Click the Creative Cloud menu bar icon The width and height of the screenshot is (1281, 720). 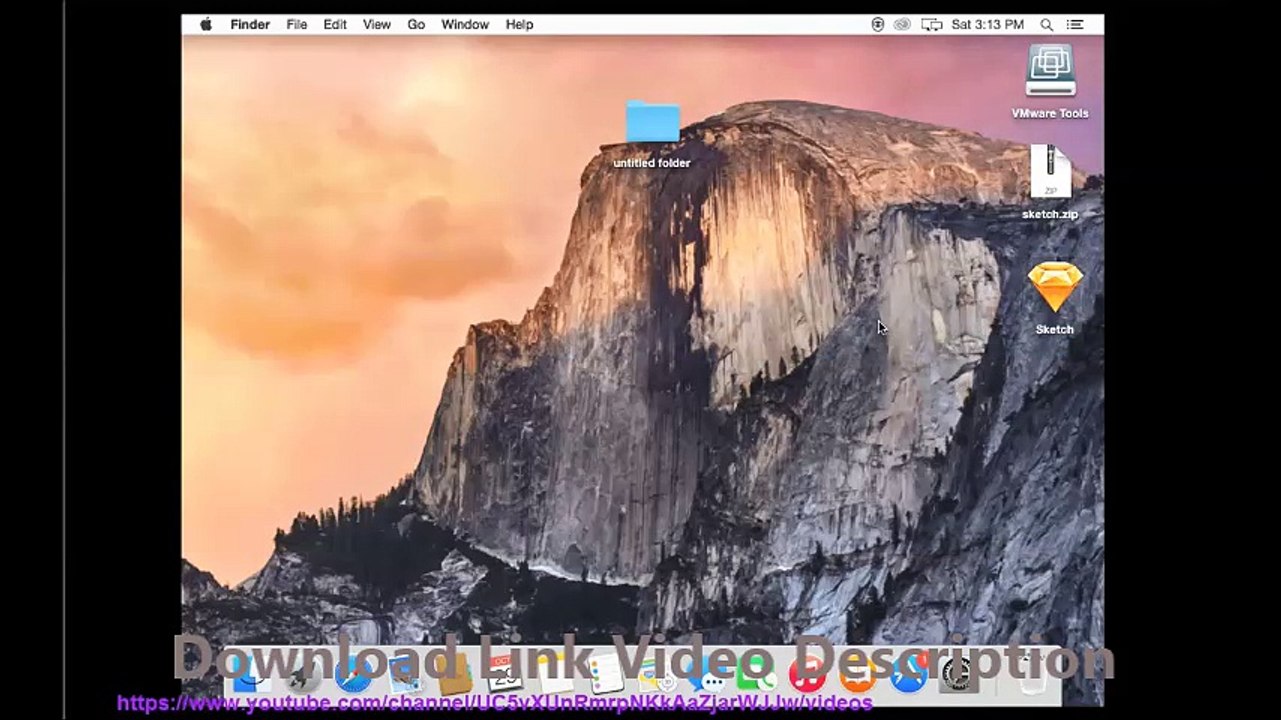coord(903,24)
